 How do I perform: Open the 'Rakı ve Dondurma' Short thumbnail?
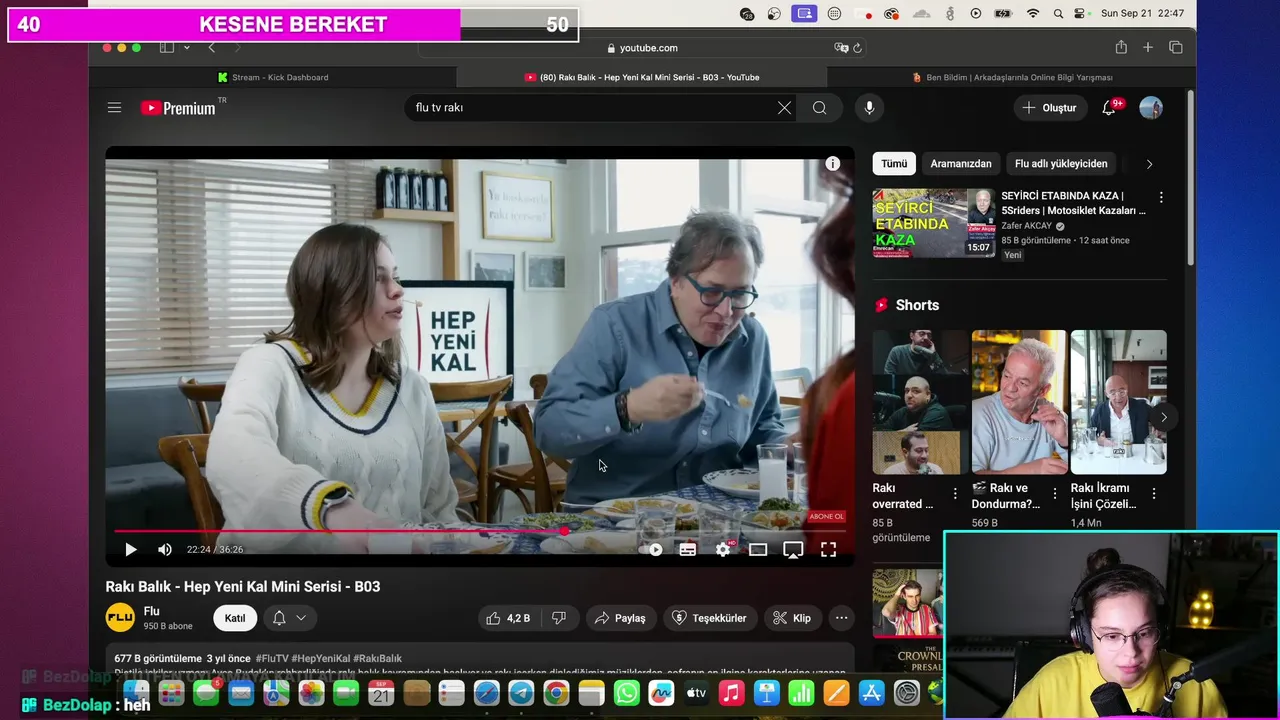[1019, 402]
